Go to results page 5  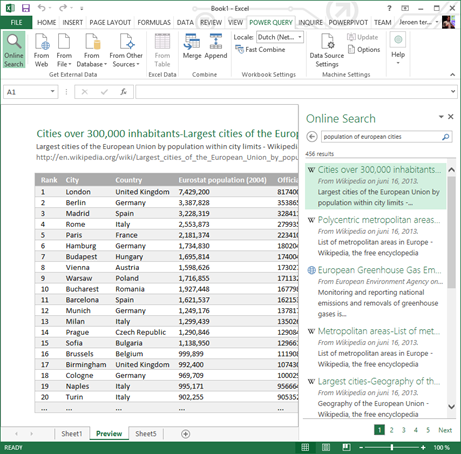(x=428, y=430)
